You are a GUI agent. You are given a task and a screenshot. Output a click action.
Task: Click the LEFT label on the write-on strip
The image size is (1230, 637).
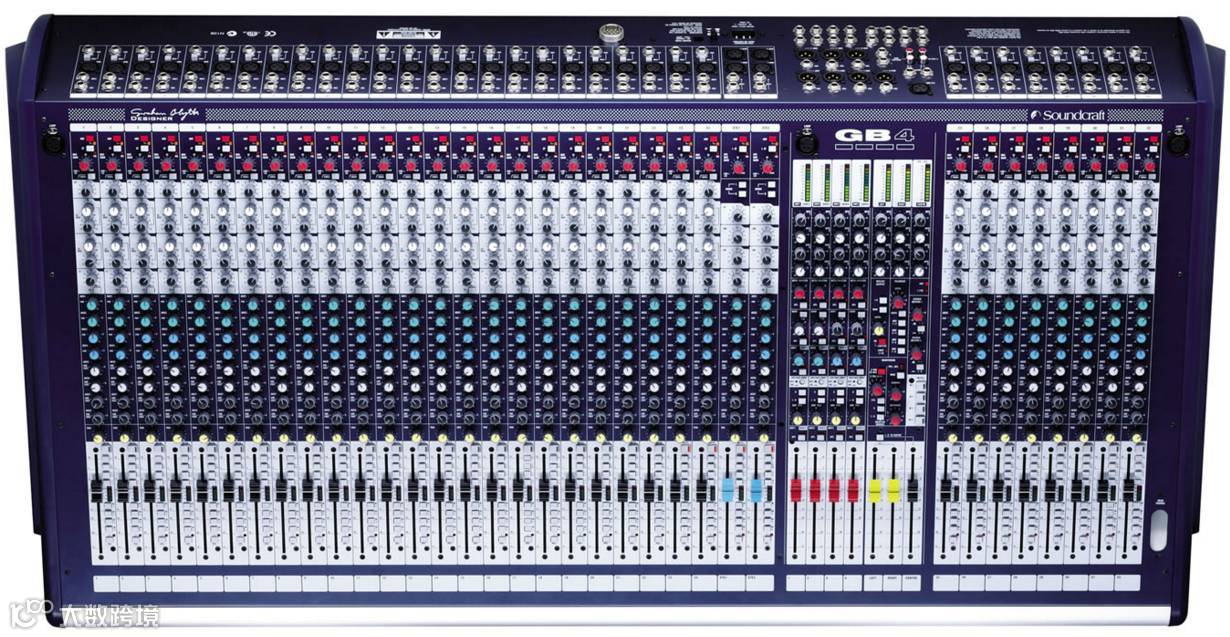[x=874, y=577]
